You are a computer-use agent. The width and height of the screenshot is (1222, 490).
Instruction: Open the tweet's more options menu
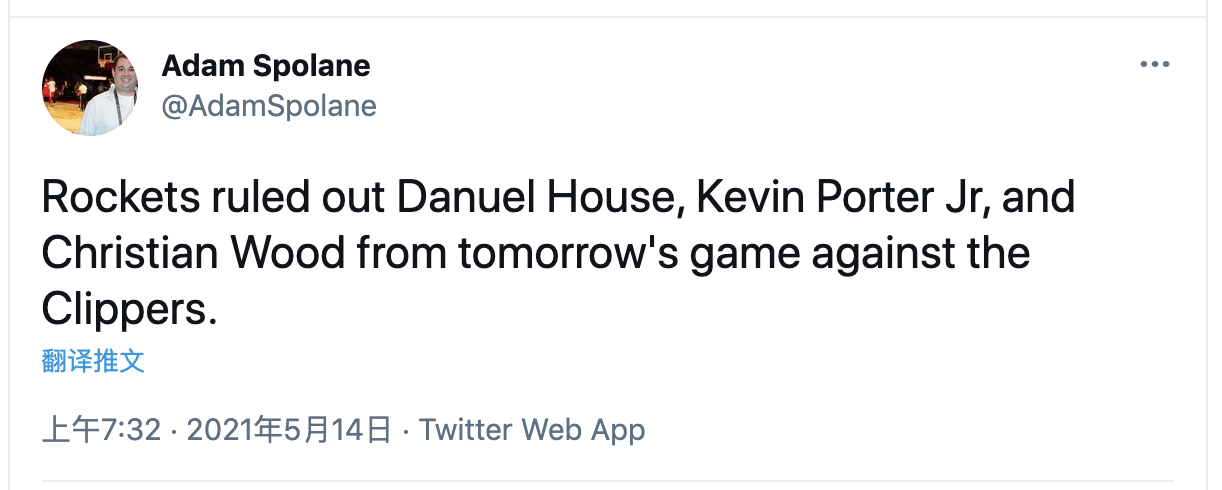pos(1154,65)
